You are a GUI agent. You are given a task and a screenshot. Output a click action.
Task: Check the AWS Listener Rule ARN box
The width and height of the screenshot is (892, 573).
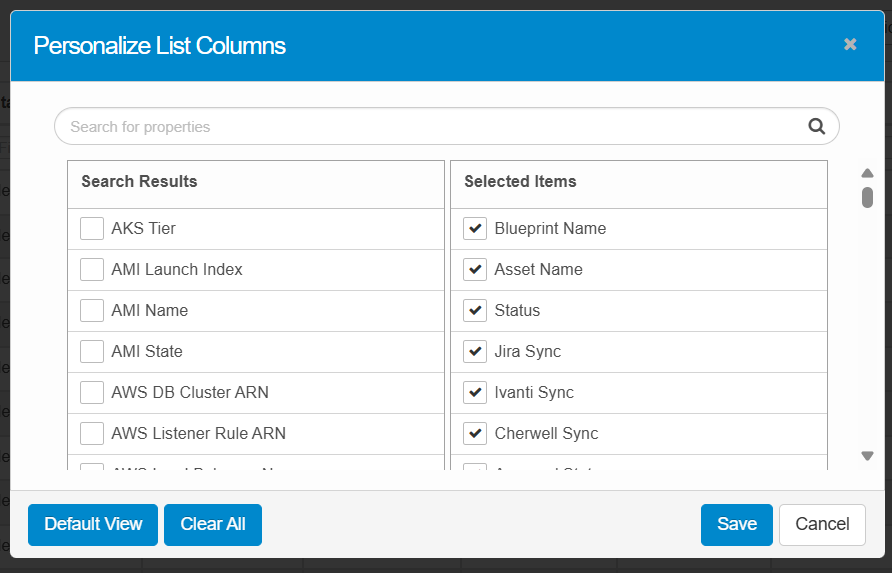92,434
